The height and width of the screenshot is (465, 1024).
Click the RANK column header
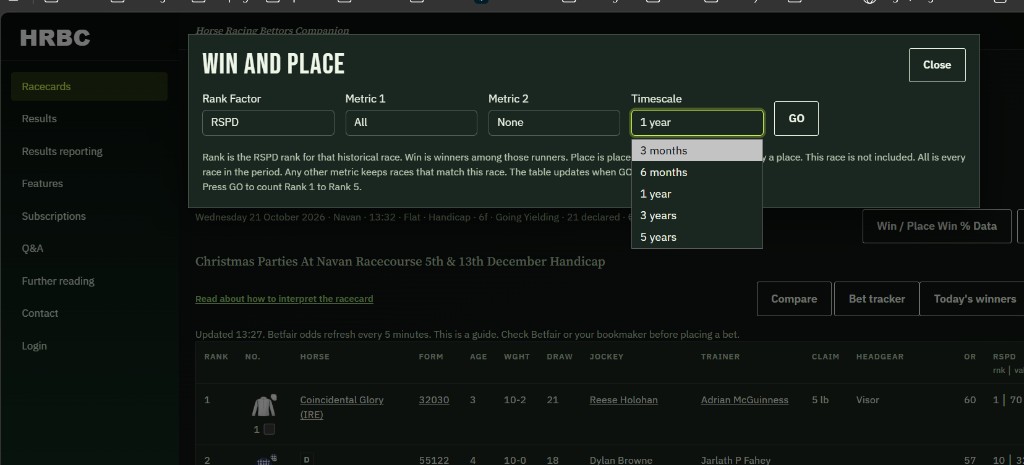click(x=216, y=357)
